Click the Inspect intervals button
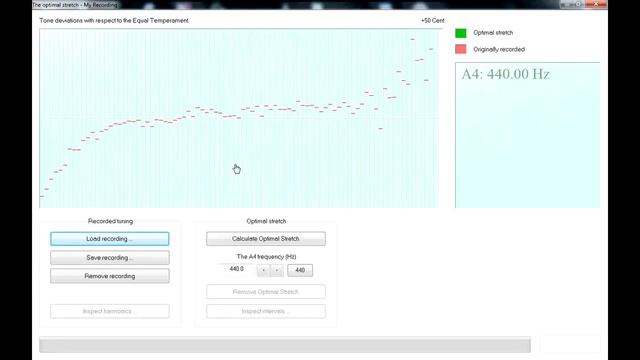Screen dimensions: 640x360 (x=266, y=311)
